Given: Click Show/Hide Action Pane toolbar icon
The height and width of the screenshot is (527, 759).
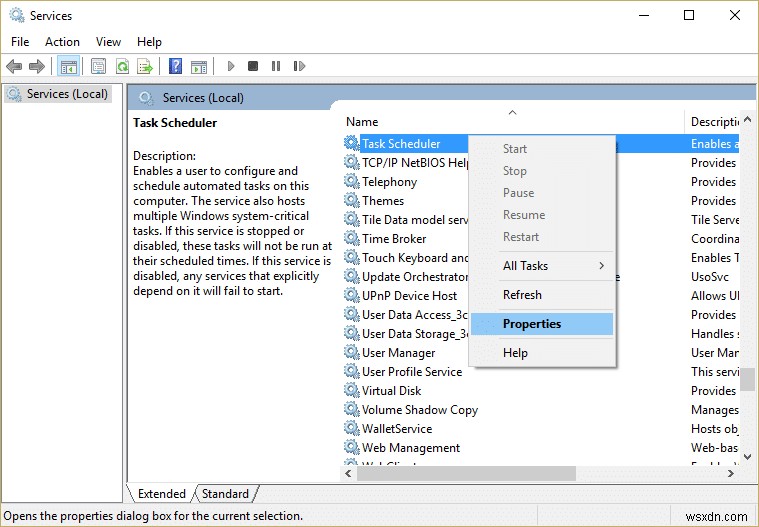Looking at the screenshot, I should click(x=199, y=66).
